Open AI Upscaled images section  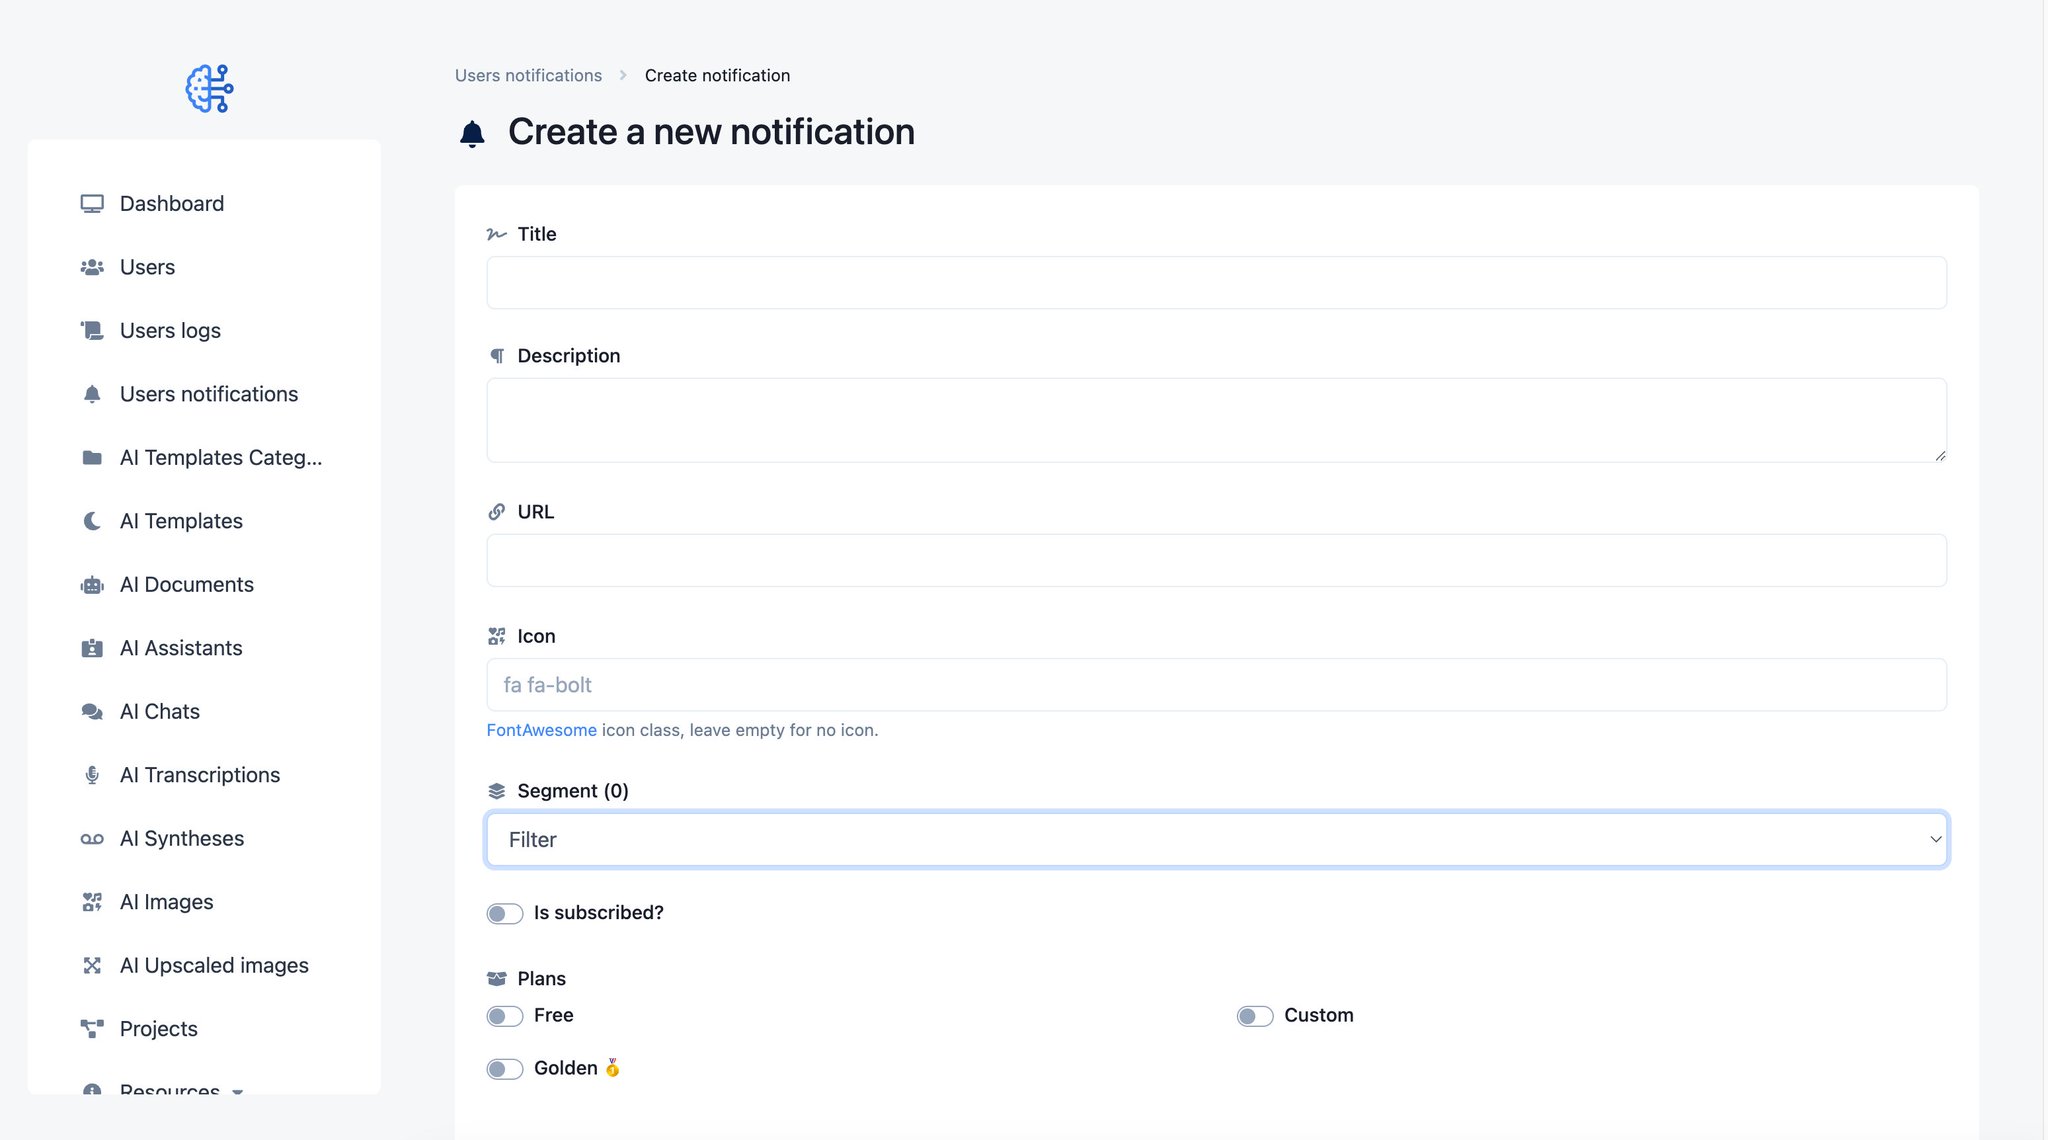pyautogui.click(x=213, y=965)
